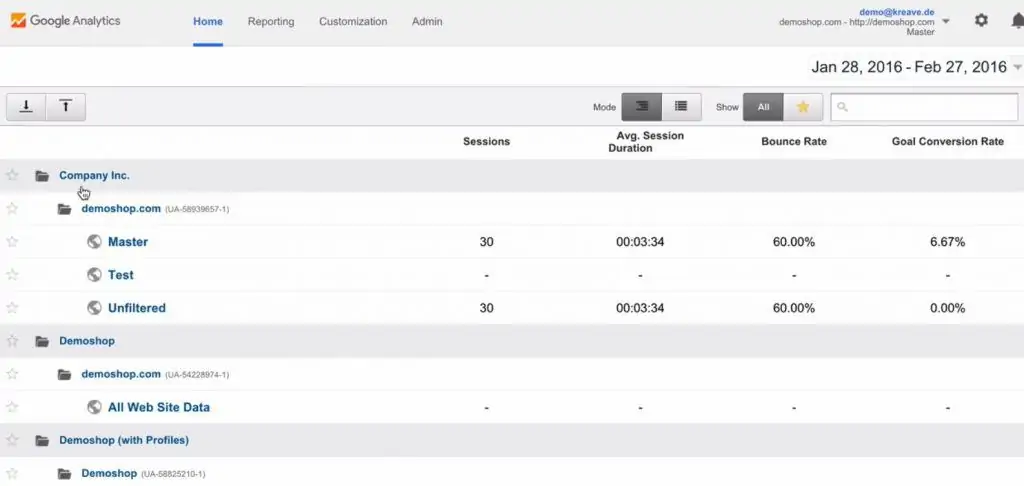This screenshot has height=486, width=1024.
Task: Open the Home tab
Action: point(208,22)
